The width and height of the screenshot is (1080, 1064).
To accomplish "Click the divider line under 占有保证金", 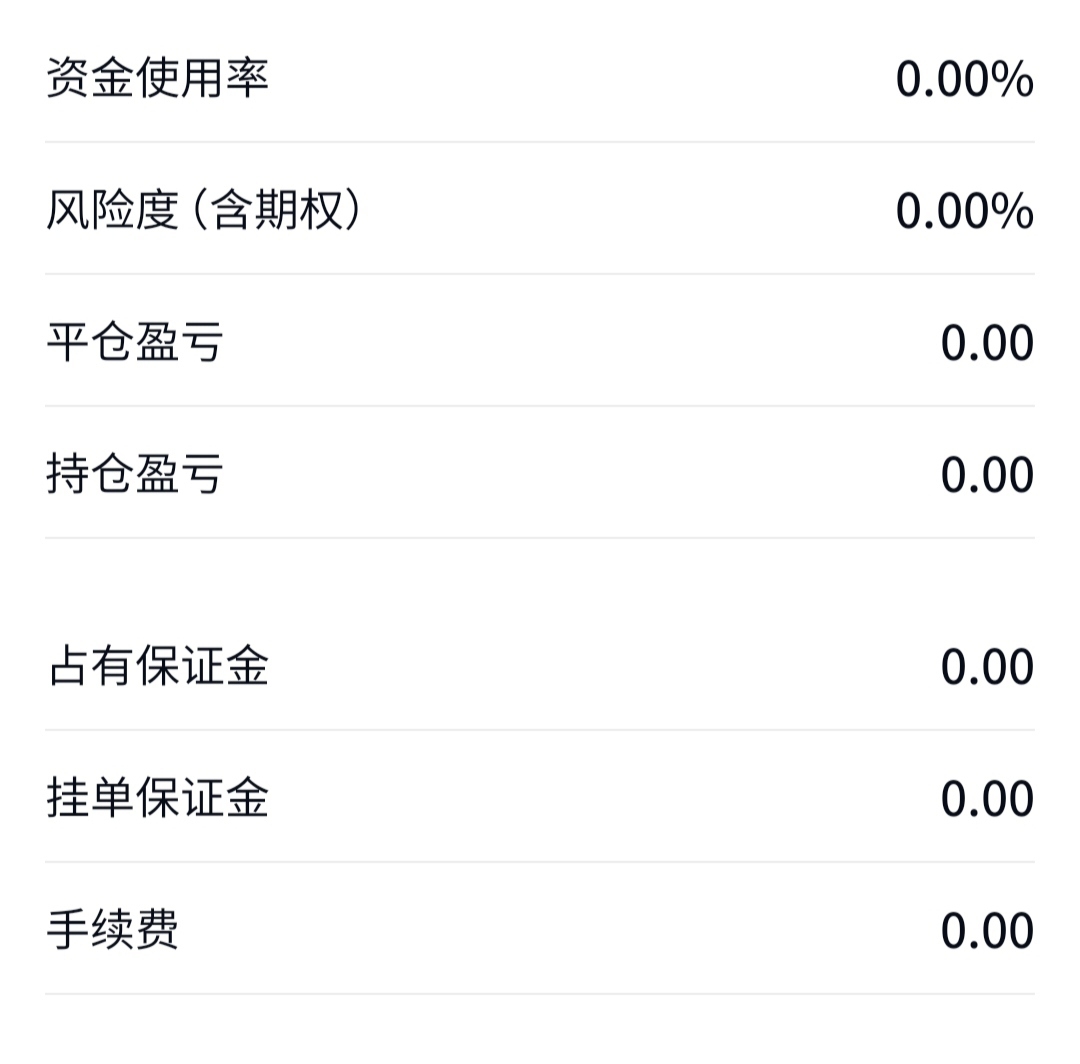I will (x=540, y=730).
